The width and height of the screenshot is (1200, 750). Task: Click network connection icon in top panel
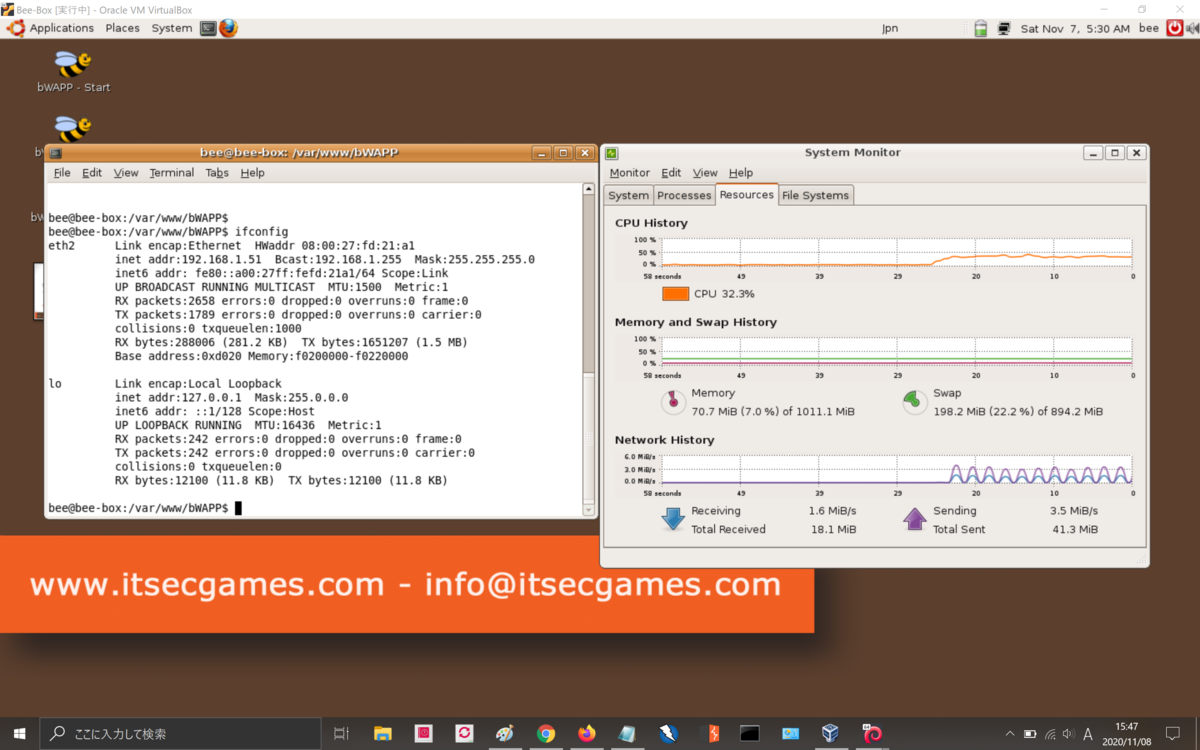[1003, 28]
